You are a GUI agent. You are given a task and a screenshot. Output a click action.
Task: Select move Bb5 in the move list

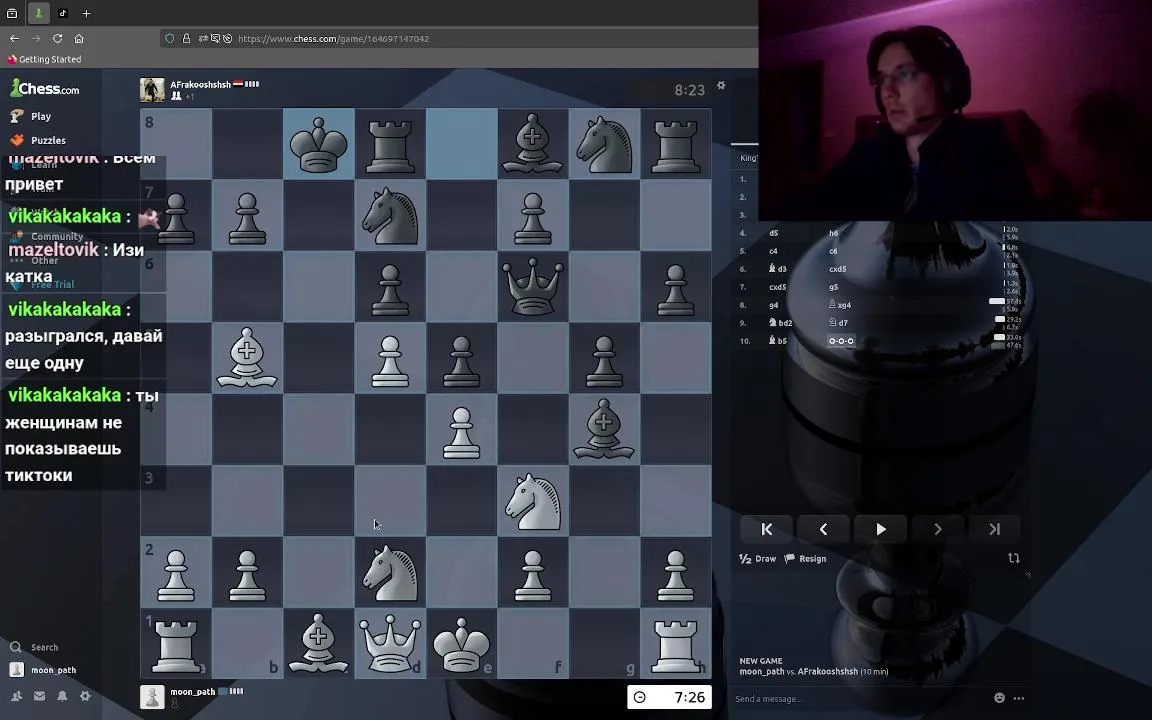777,341
